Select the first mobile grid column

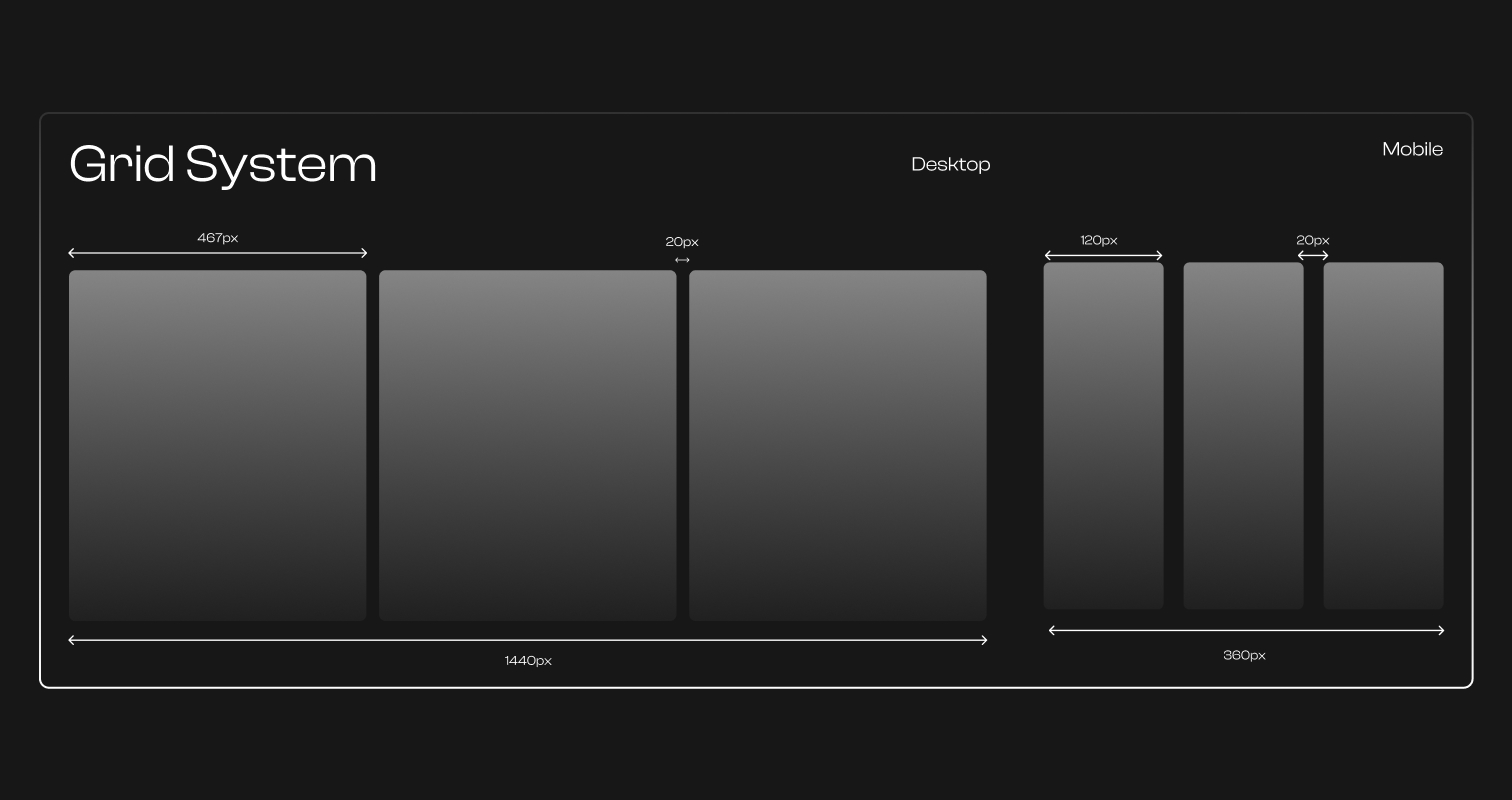(1103, 435)
